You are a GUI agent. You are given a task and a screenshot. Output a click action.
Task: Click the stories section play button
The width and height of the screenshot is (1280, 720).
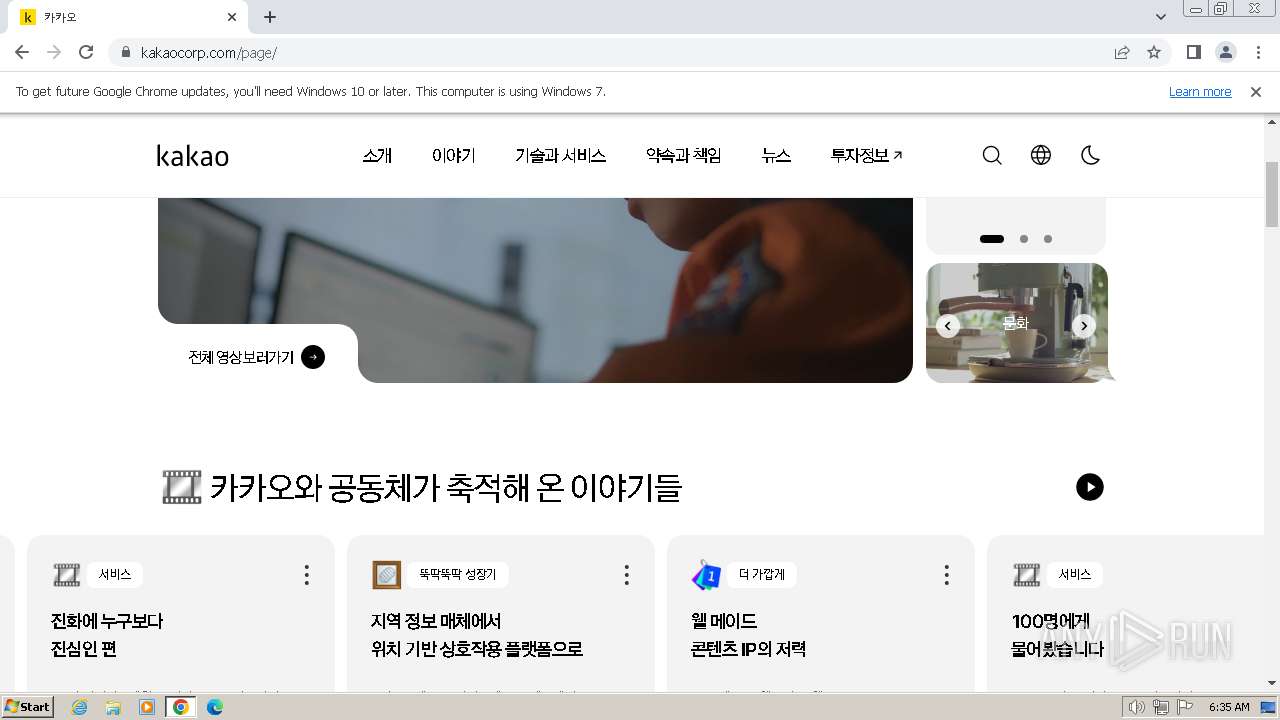click(x=1090, y=487)
